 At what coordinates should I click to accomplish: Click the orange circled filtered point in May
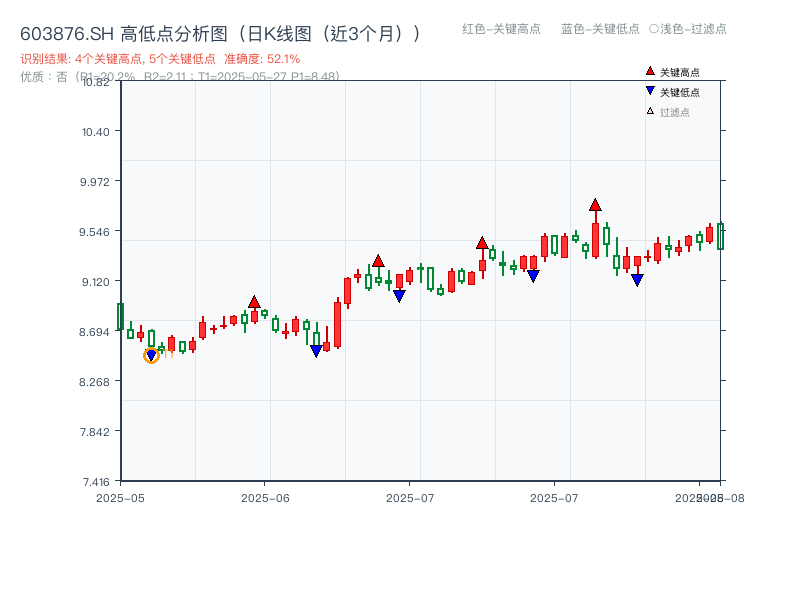click(152, 355)
